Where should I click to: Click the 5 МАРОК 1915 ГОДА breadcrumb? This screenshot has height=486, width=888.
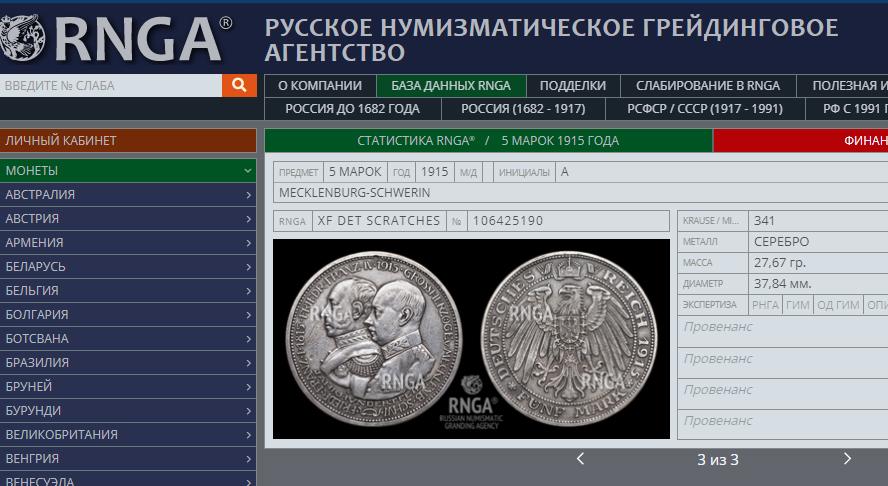pyautogui.click(x=560, y=140)
